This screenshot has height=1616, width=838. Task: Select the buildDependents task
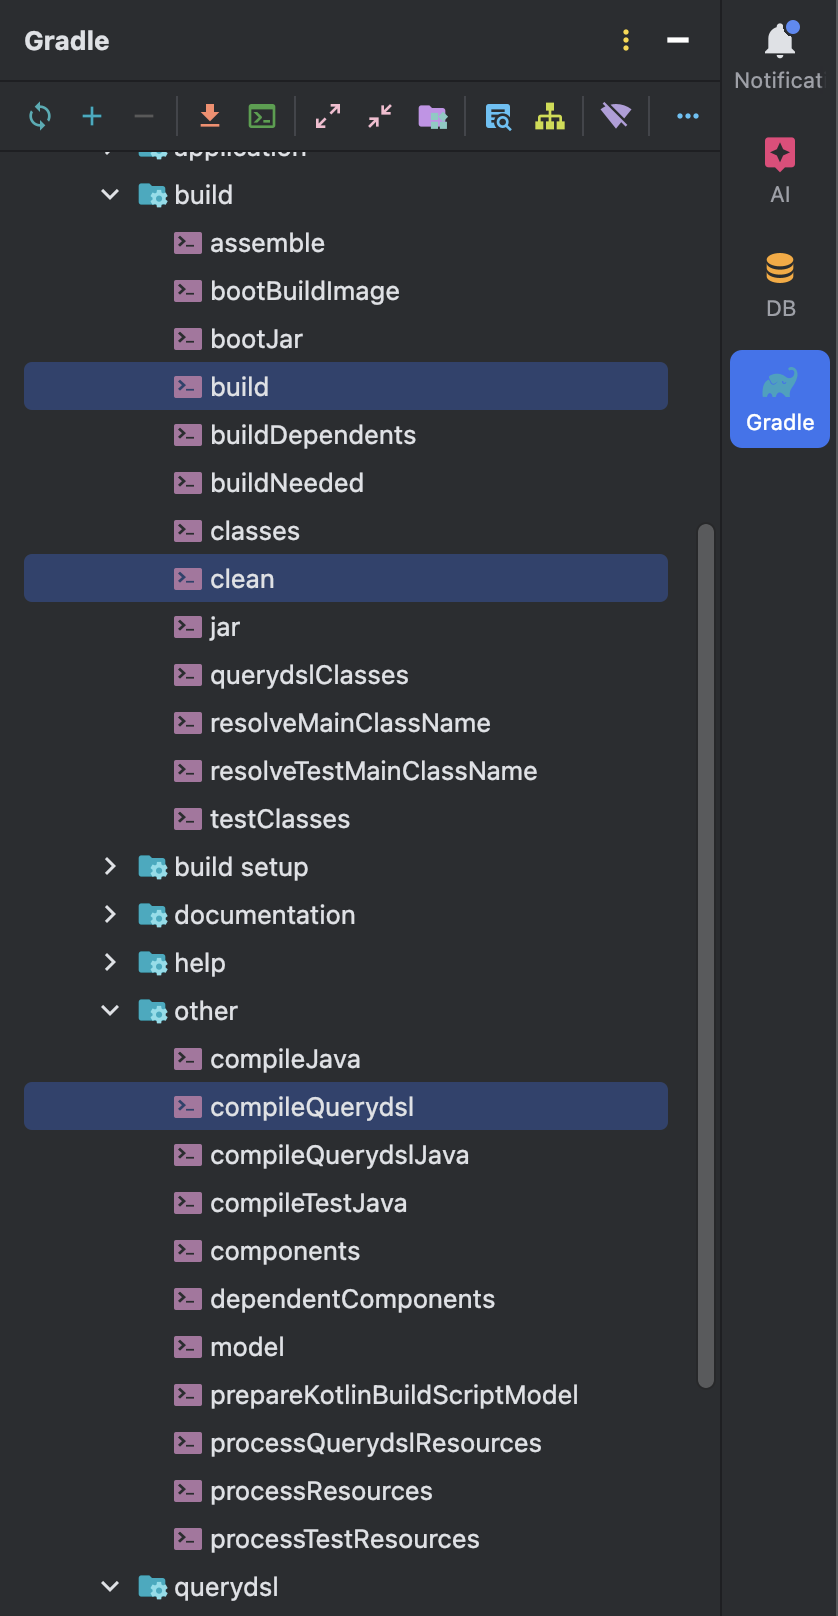tap(346, 435)
